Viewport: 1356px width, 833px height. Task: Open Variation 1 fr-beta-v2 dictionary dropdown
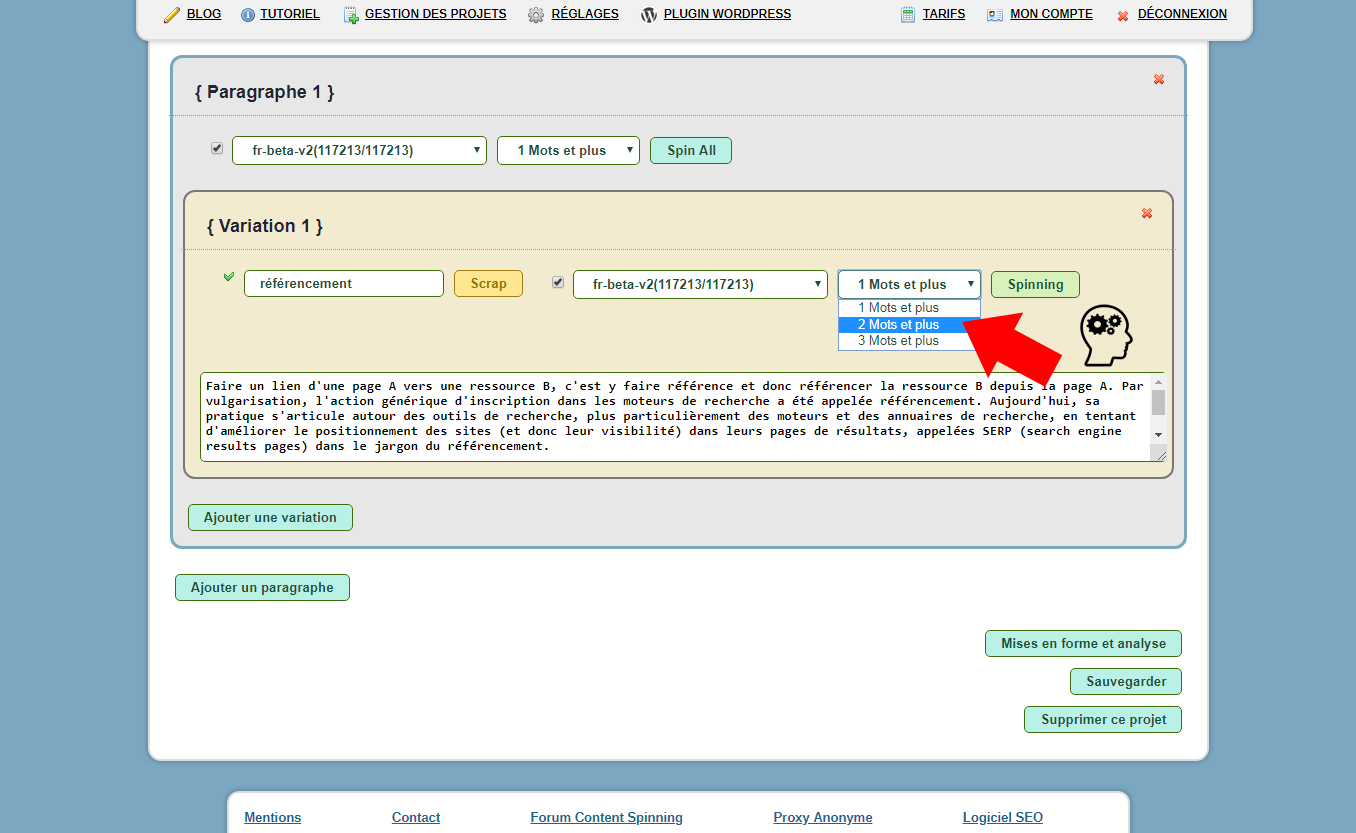pyautogui.click(x=700, y=284)
